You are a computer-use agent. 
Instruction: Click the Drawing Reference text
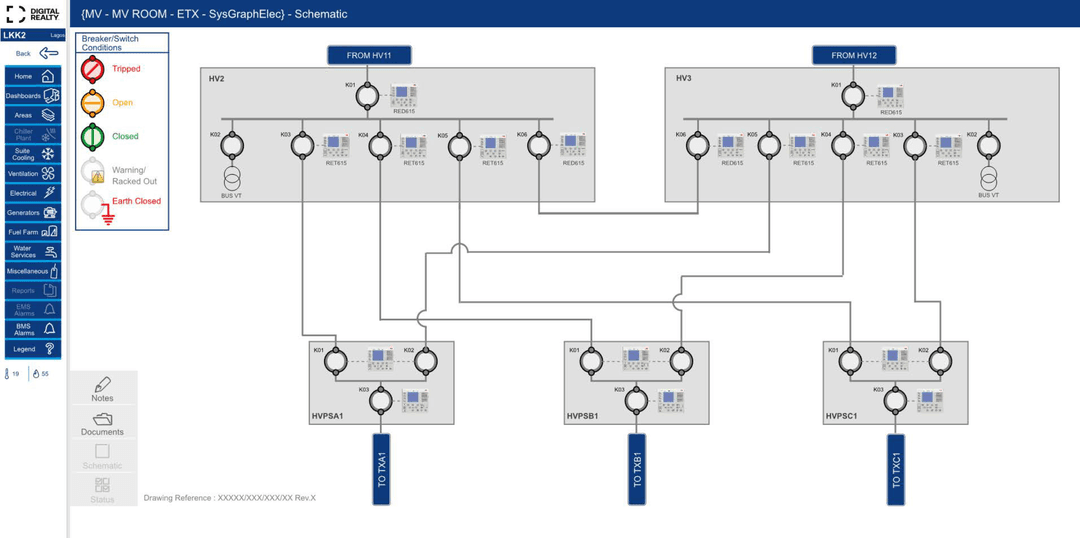(x=229, y=497)
